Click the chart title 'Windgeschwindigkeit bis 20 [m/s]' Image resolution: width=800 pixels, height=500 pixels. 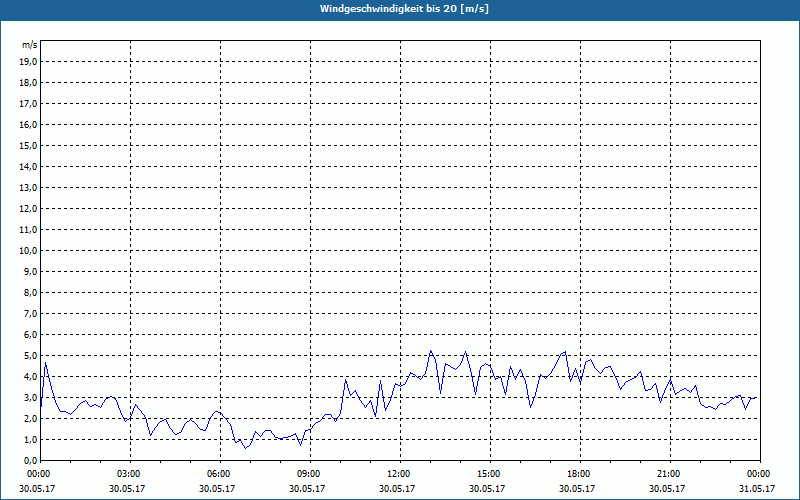[x=404, y=9]
